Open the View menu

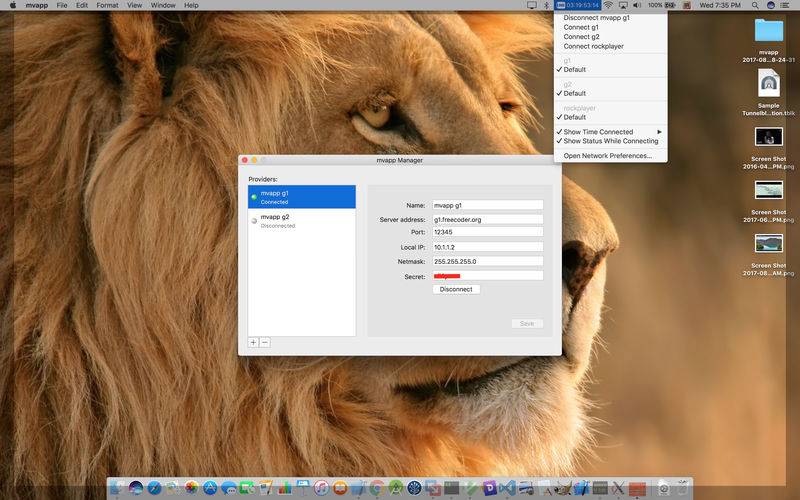(x=134, y=5)
